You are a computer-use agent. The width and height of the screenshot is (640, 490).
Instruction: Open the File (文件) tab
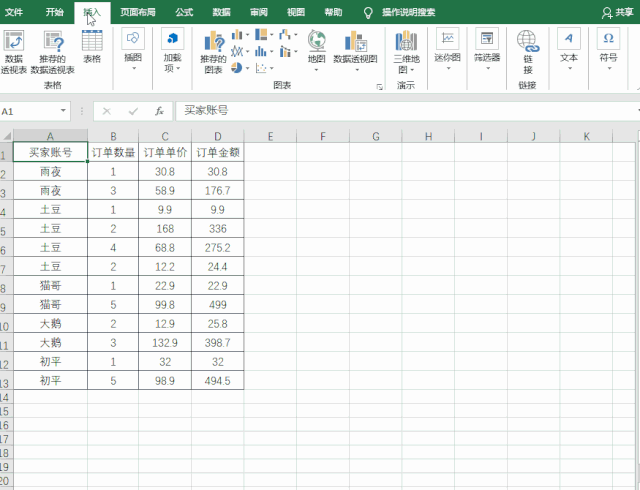pos(14,12)
